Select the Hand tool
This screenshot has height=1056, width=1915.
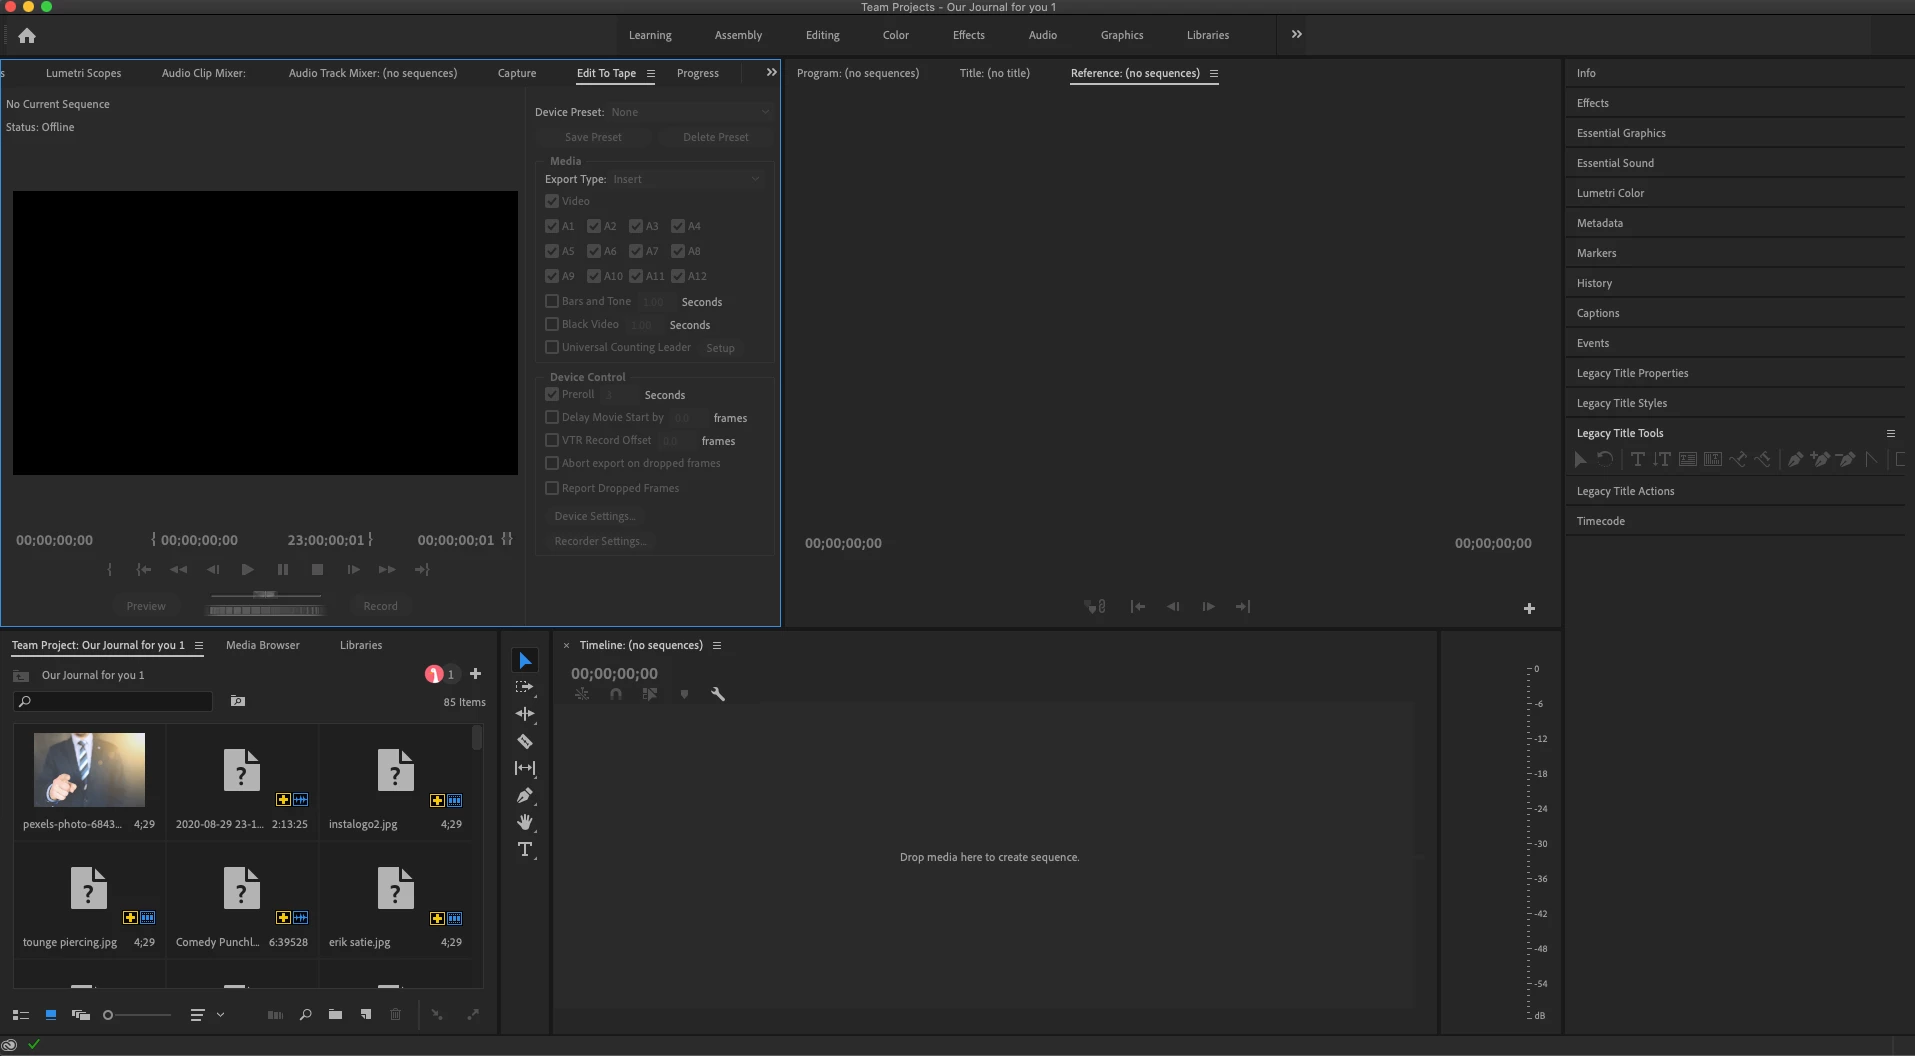click(525, 822)
